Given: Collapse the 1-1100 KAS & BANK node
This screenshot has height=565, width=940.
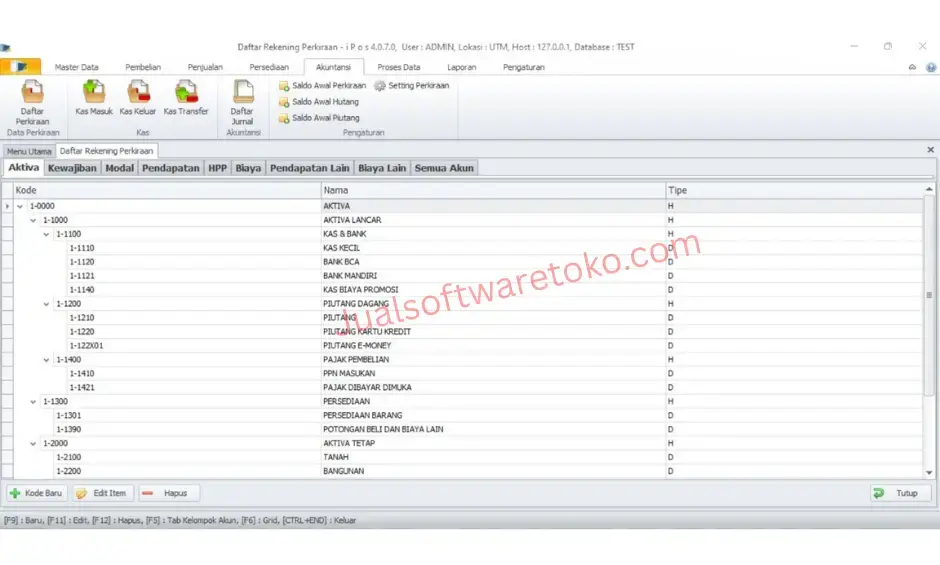Looking at the screenshot, I should (46, 235).
